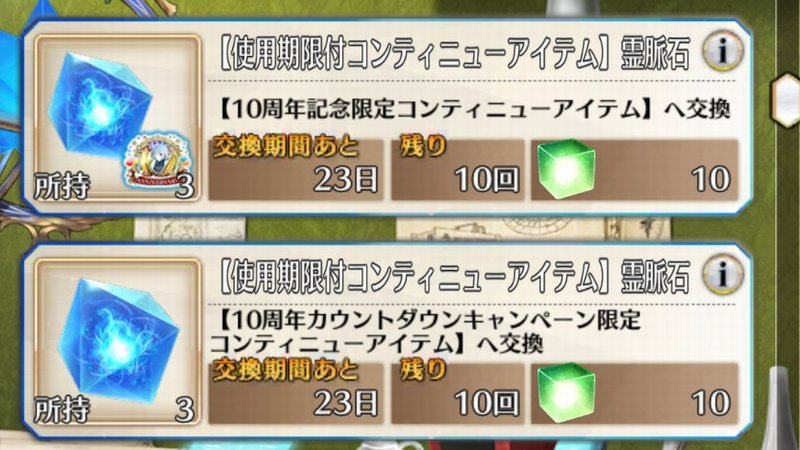Tap 所持 3 count on second item
The image size is (800, 450).
[114, 410]
